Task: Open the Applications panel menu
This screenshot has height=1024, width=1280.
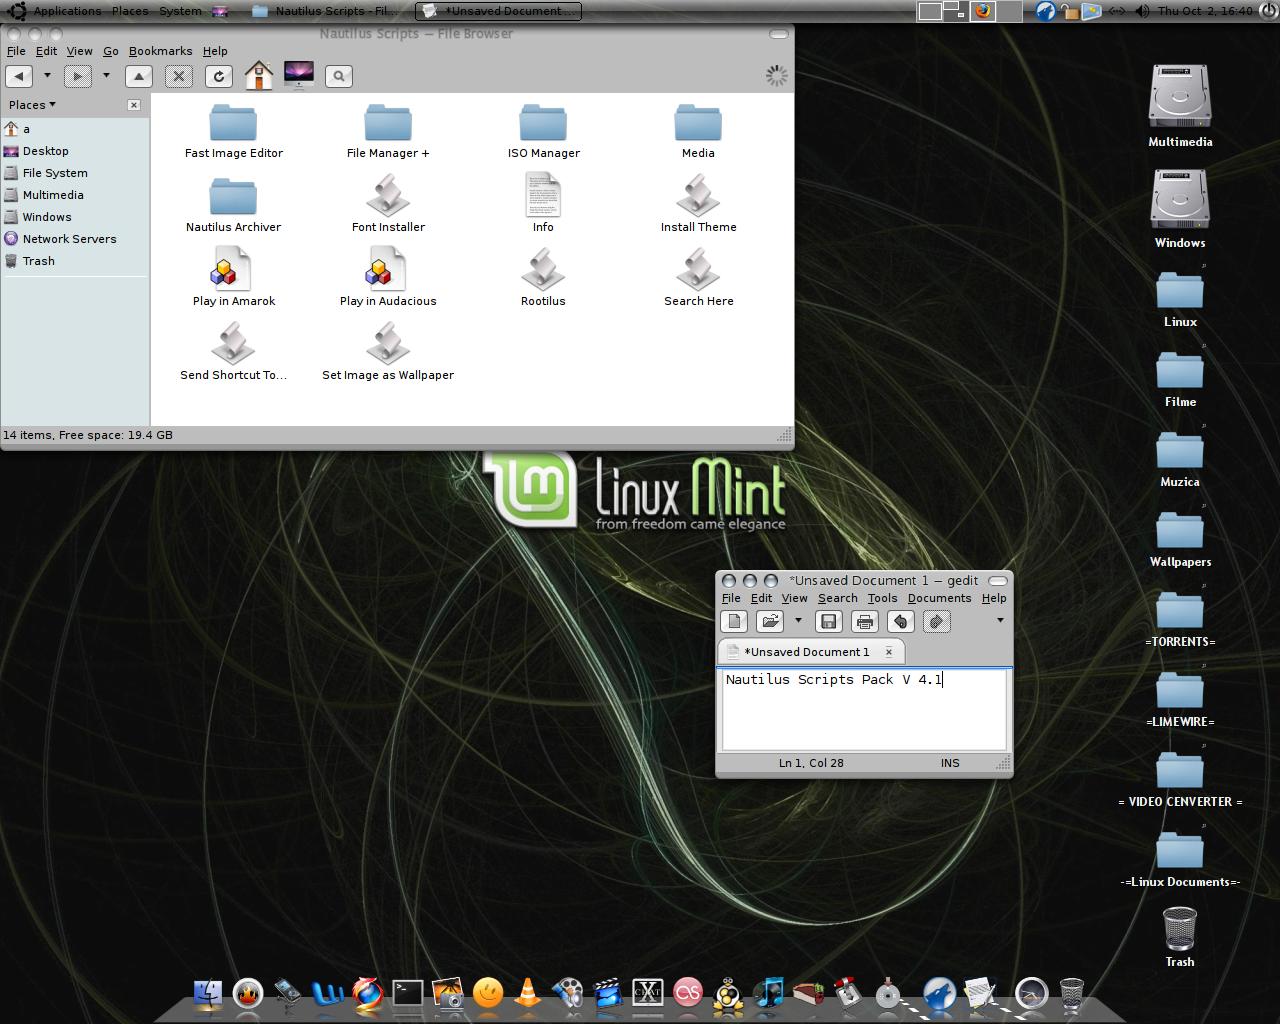Action: tap(67, 11)
